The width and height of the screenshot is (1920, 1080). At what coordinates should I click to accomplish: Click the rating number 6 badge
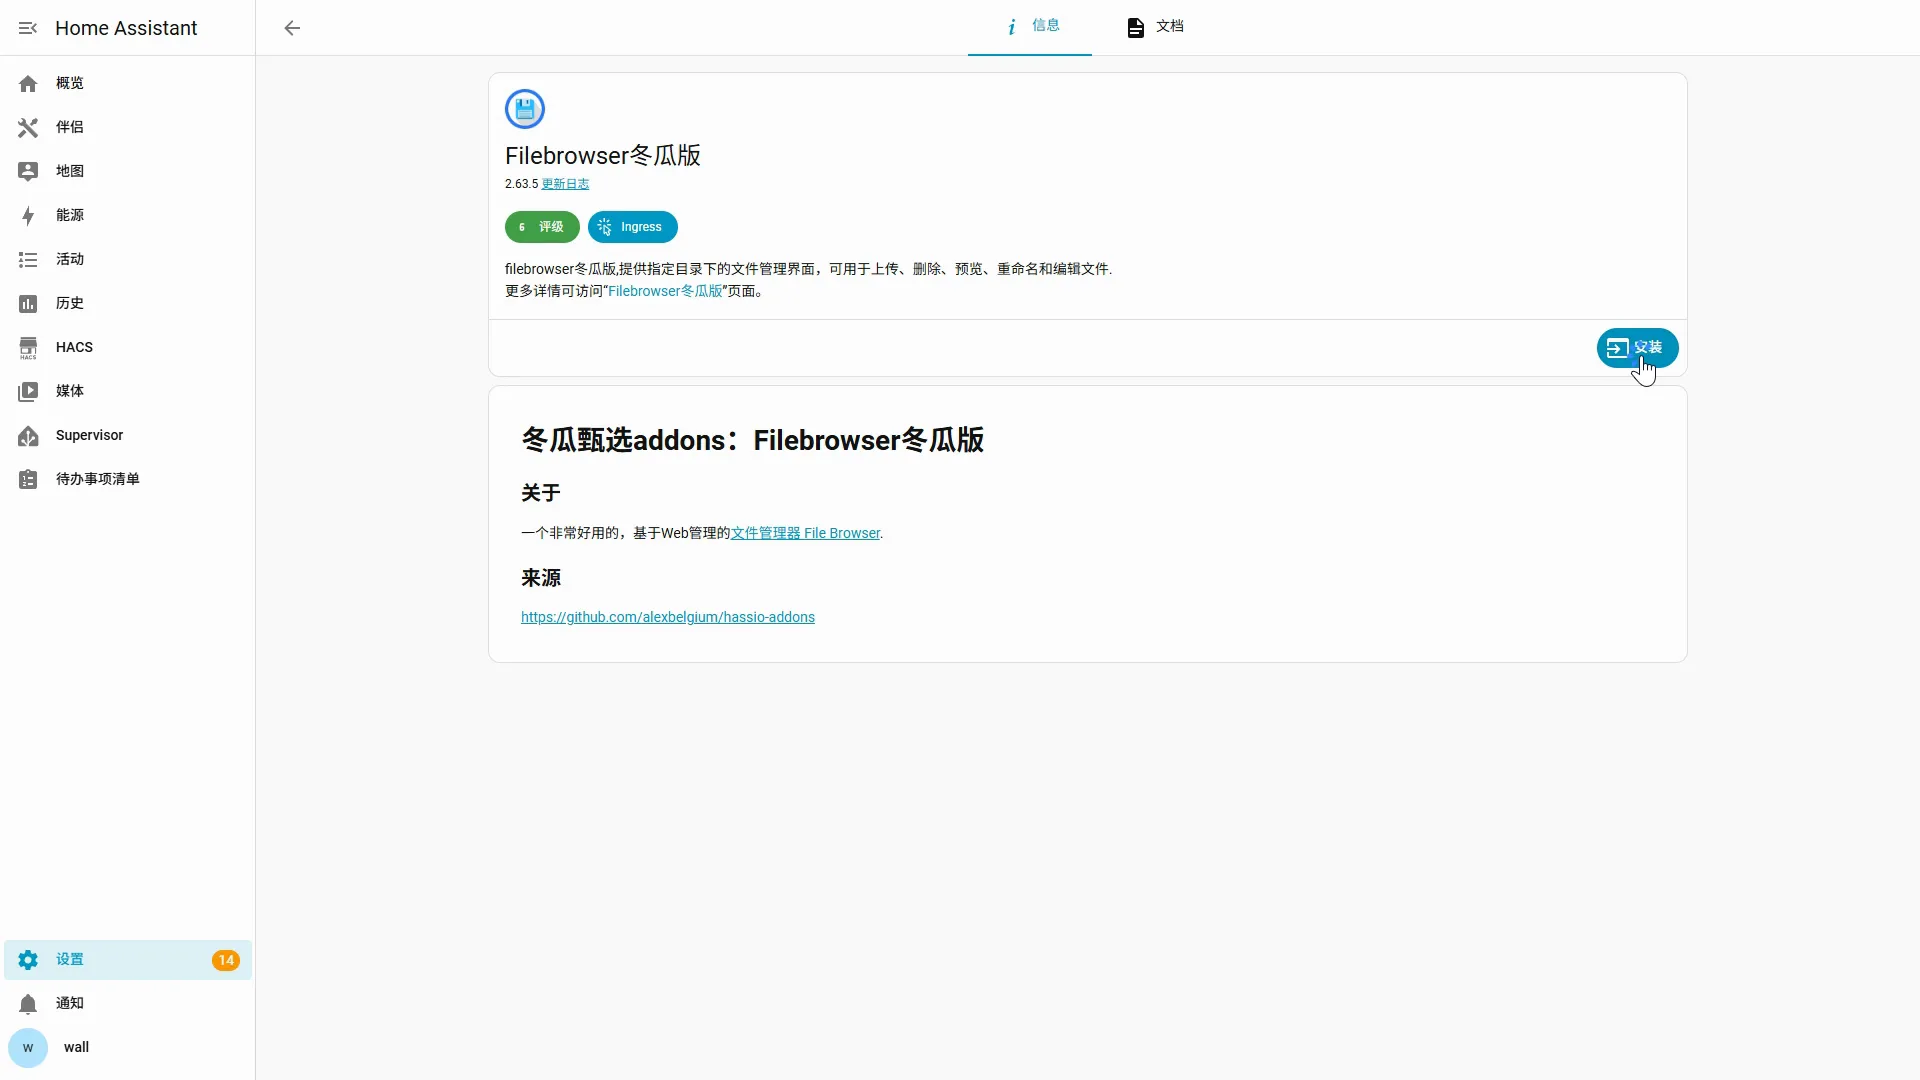click(521, 227)
